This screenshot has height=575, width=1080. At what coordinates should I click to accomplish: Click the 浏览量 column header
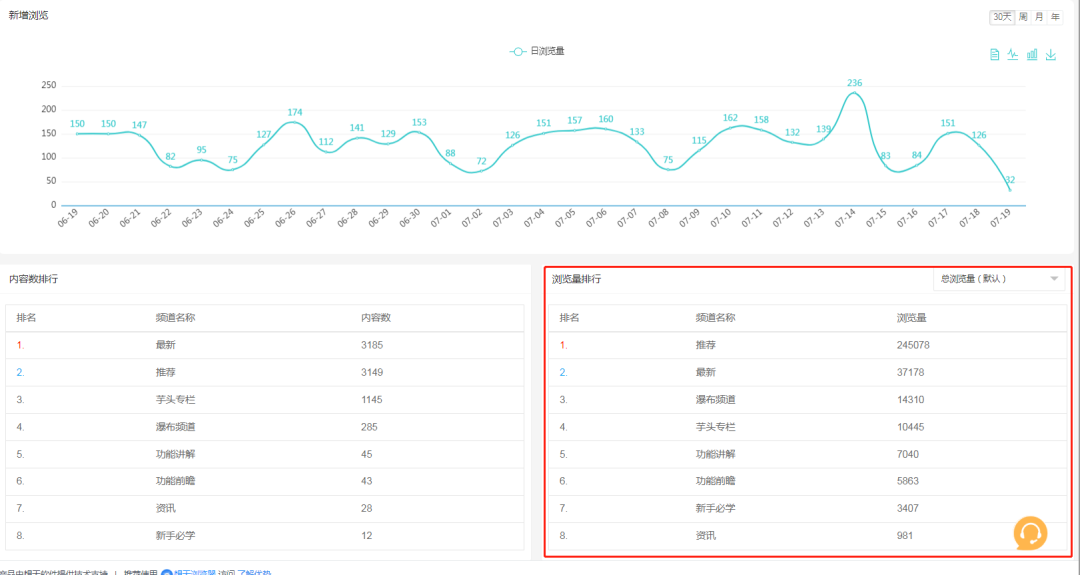coord(911,318)
